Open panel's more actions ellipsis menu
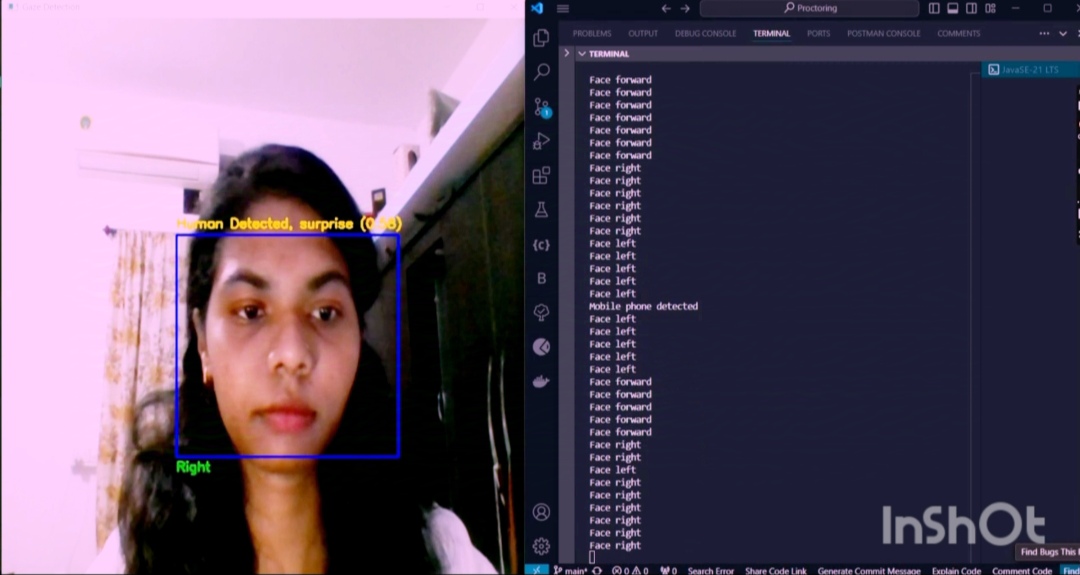This screenshot has width=1080, height=575. click(1044, 33)
